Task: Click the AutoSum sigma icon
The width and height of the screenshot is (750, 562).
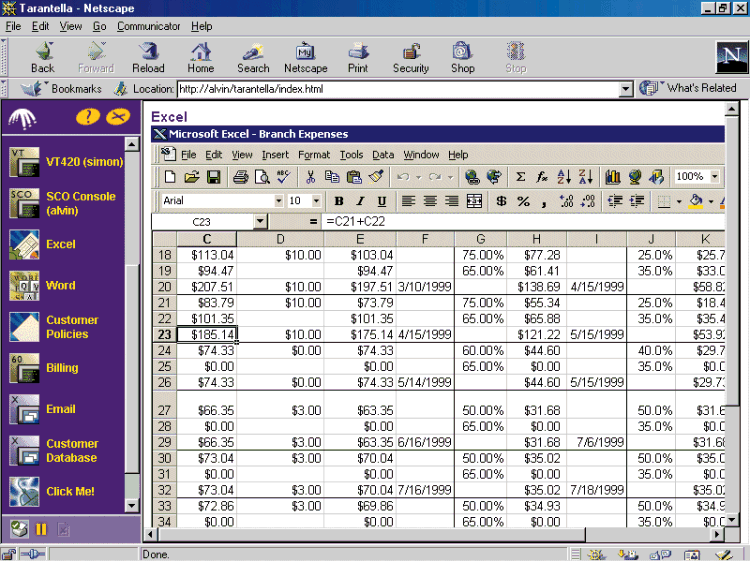Action: pyautogui.click(x=520, y=177)
